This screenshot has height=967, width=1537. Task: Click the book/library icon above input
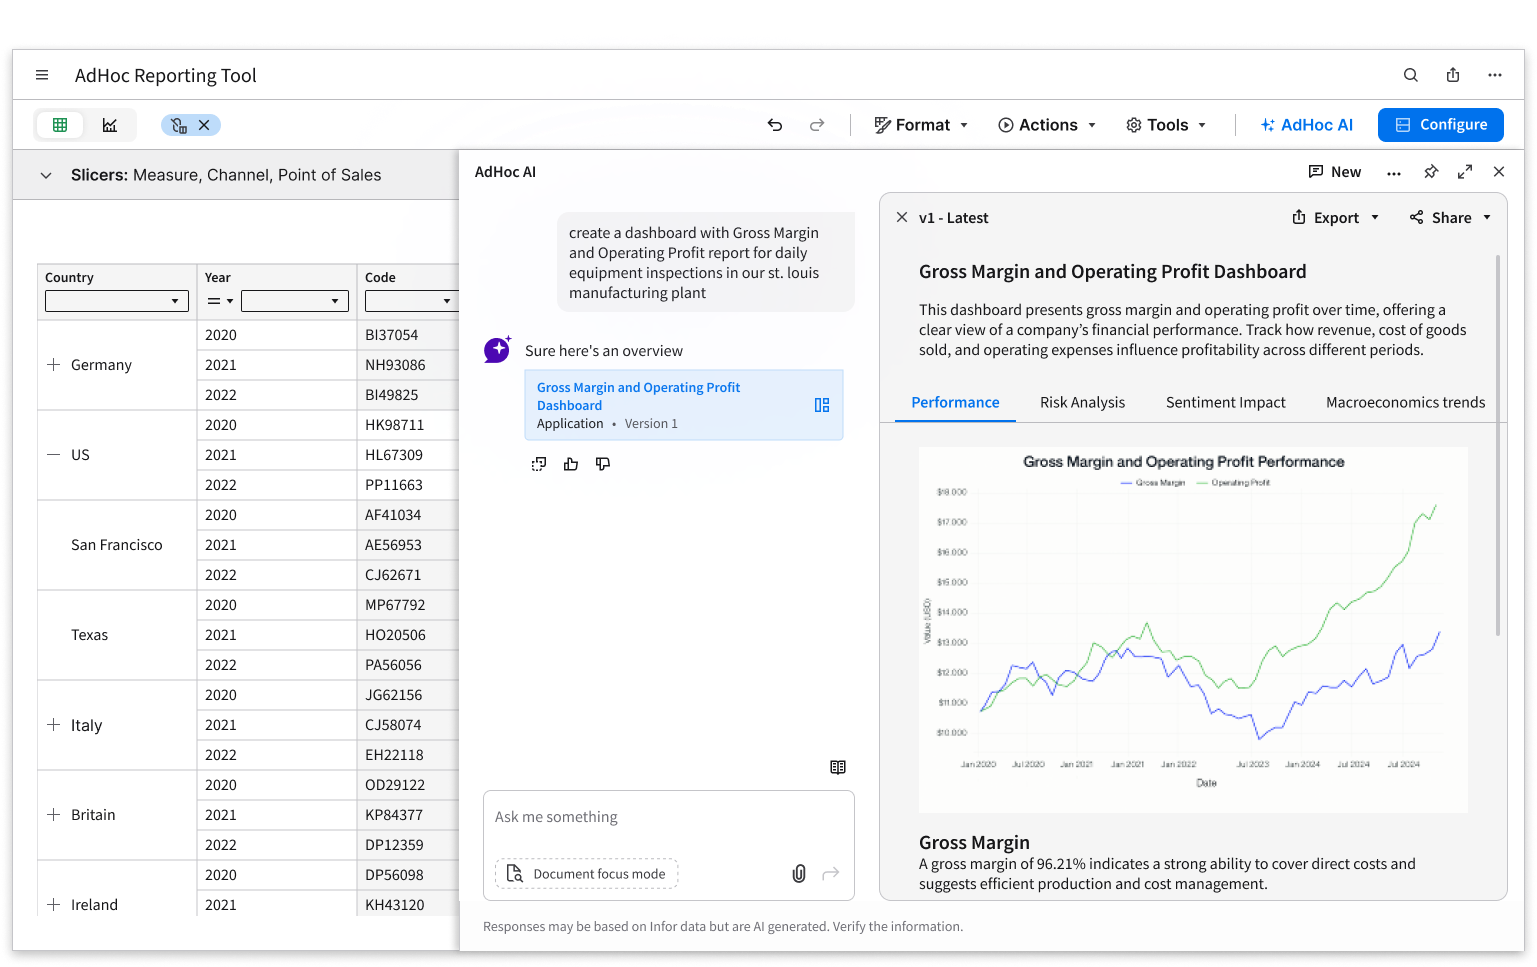838,767
